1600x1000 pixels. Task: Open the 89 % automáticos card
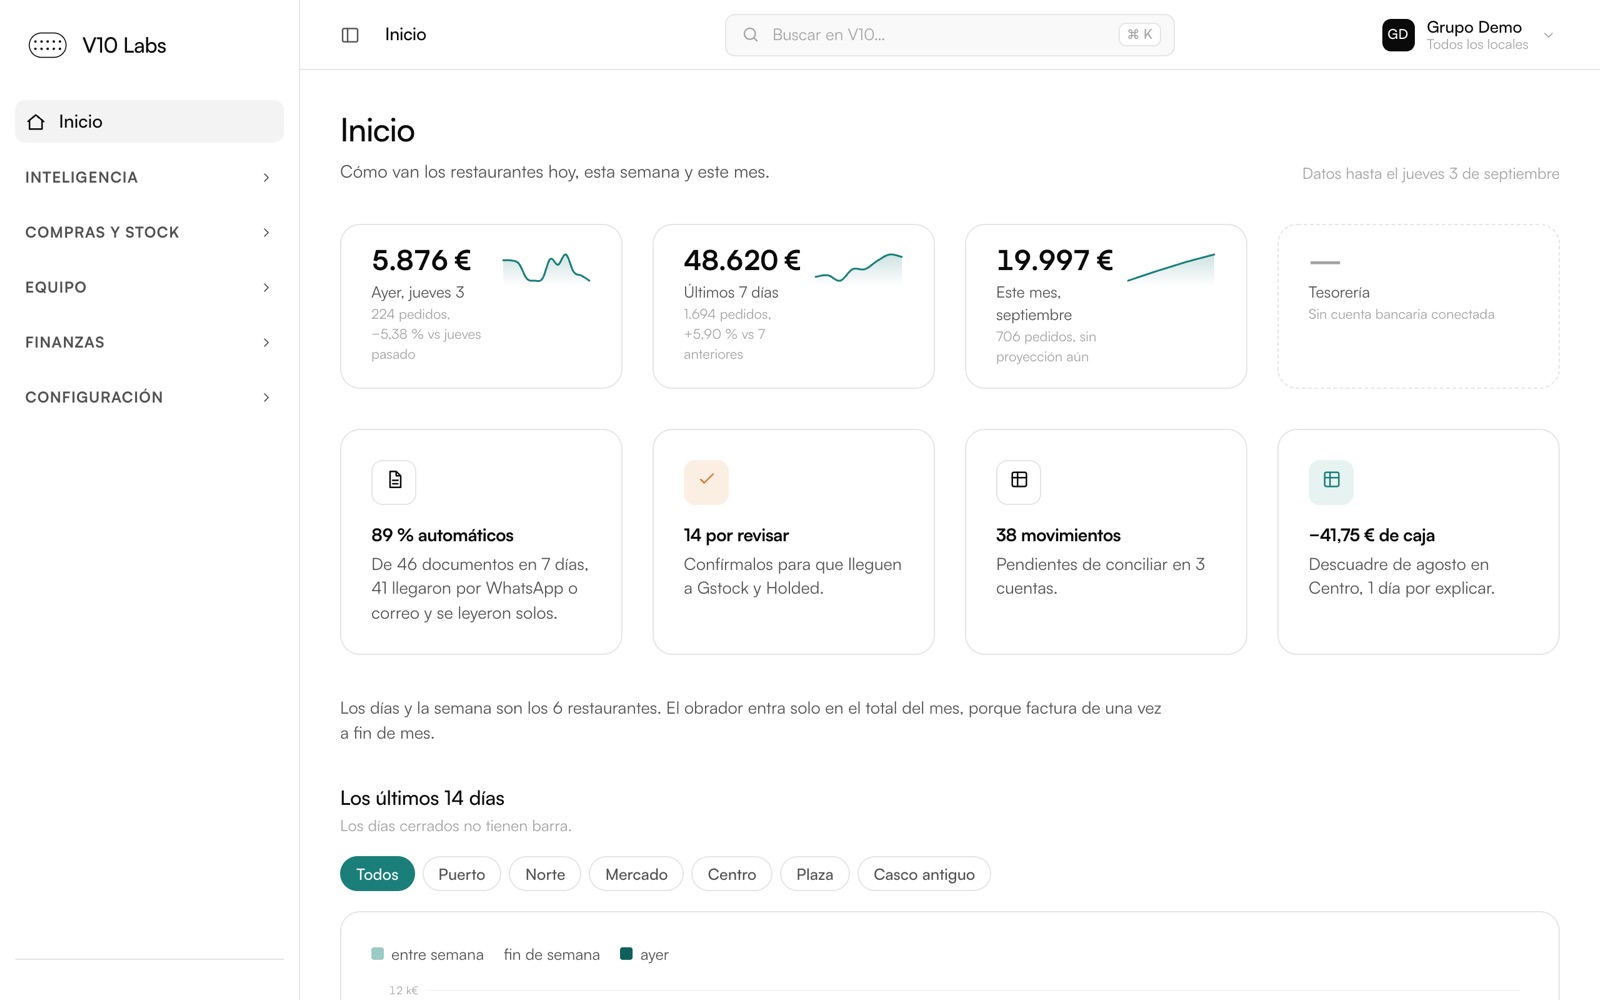[481, 542]
